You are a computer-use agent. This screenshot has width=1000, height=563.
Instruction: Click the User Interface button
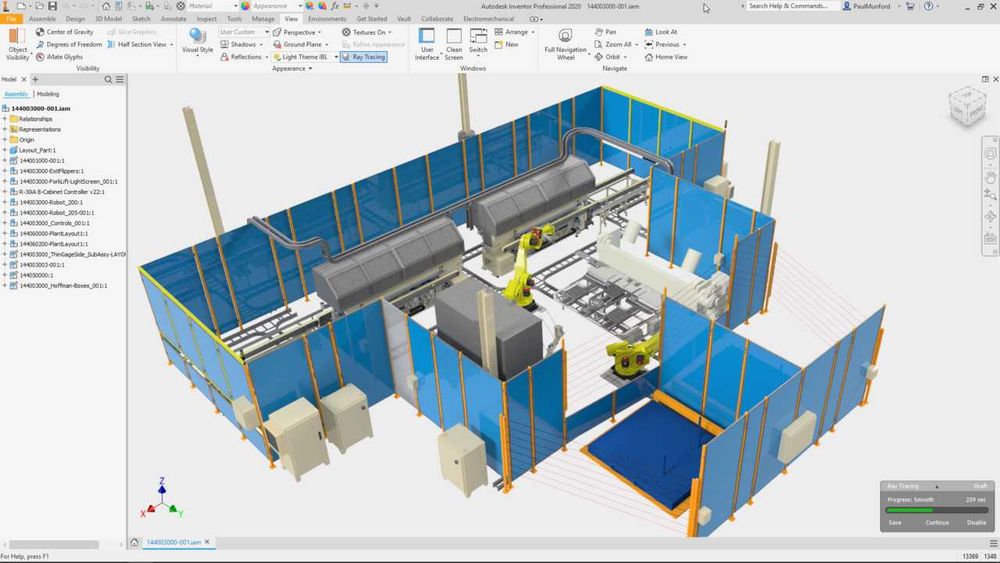tap(427, 44)
